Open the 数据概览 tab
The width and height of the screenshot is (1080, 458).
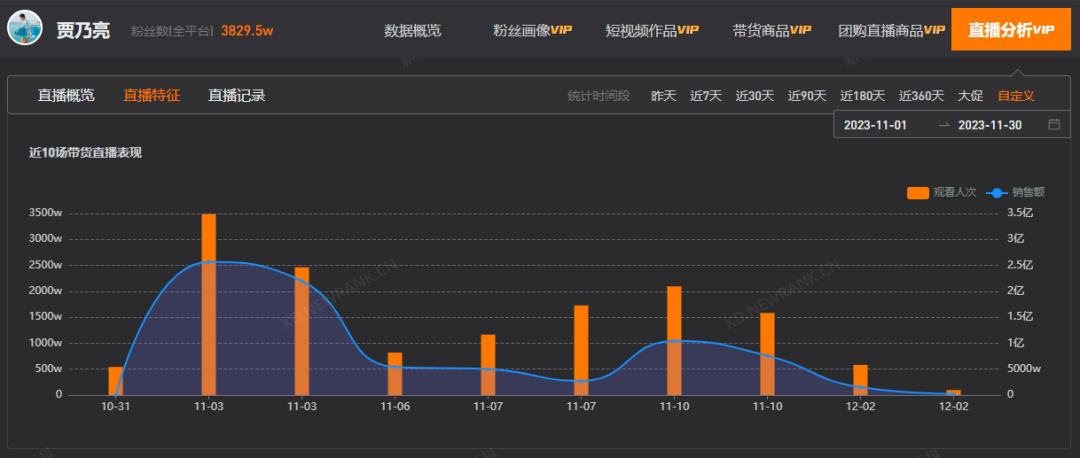pos(412,30)
